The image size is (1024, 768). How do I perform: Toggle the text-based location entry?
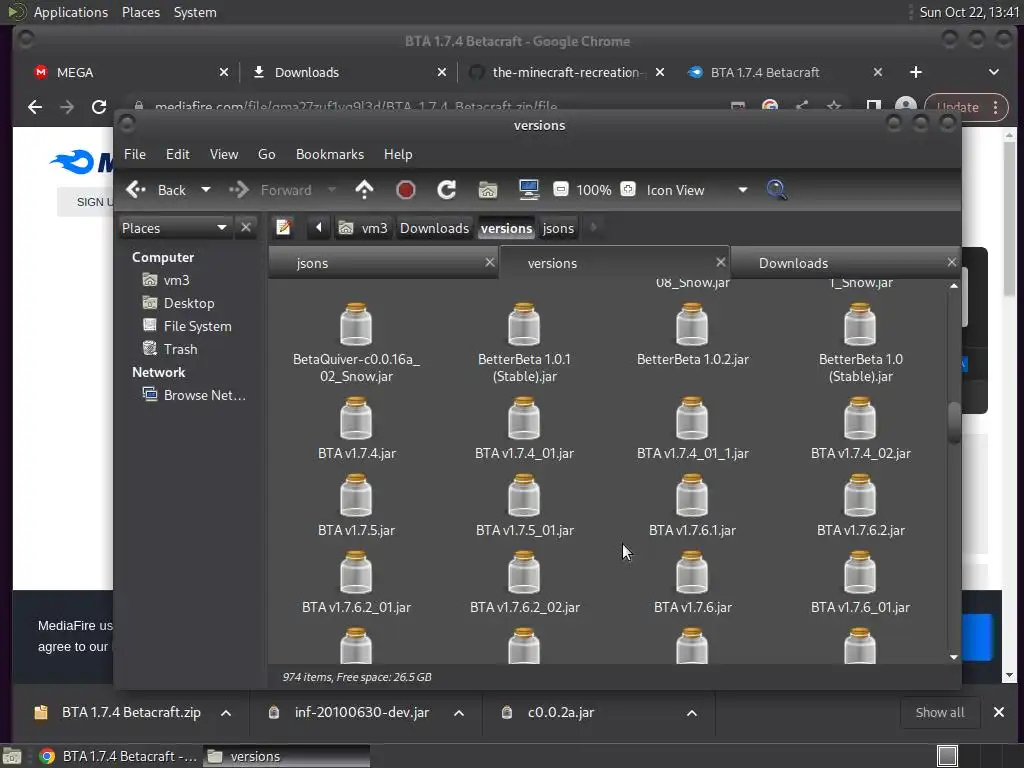(284, 228)
